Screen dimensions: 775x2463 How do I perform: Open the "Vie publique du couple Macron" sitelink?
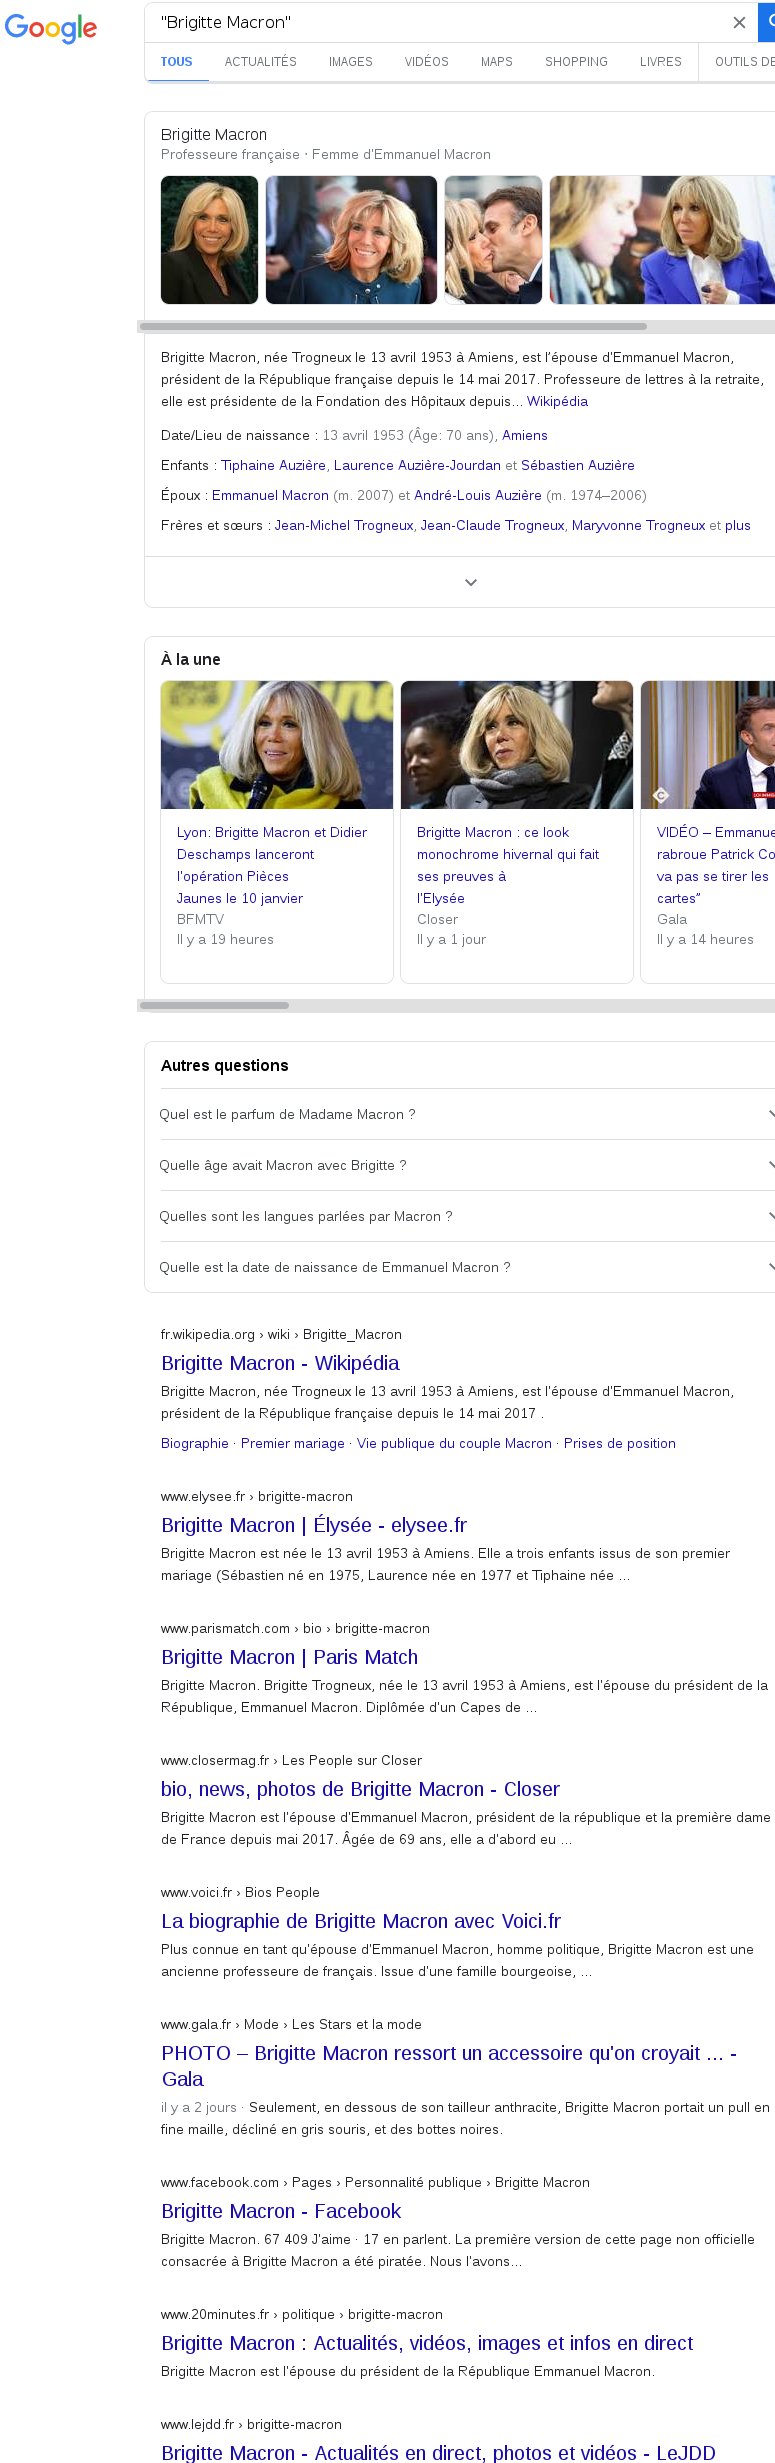[454, 1443]
